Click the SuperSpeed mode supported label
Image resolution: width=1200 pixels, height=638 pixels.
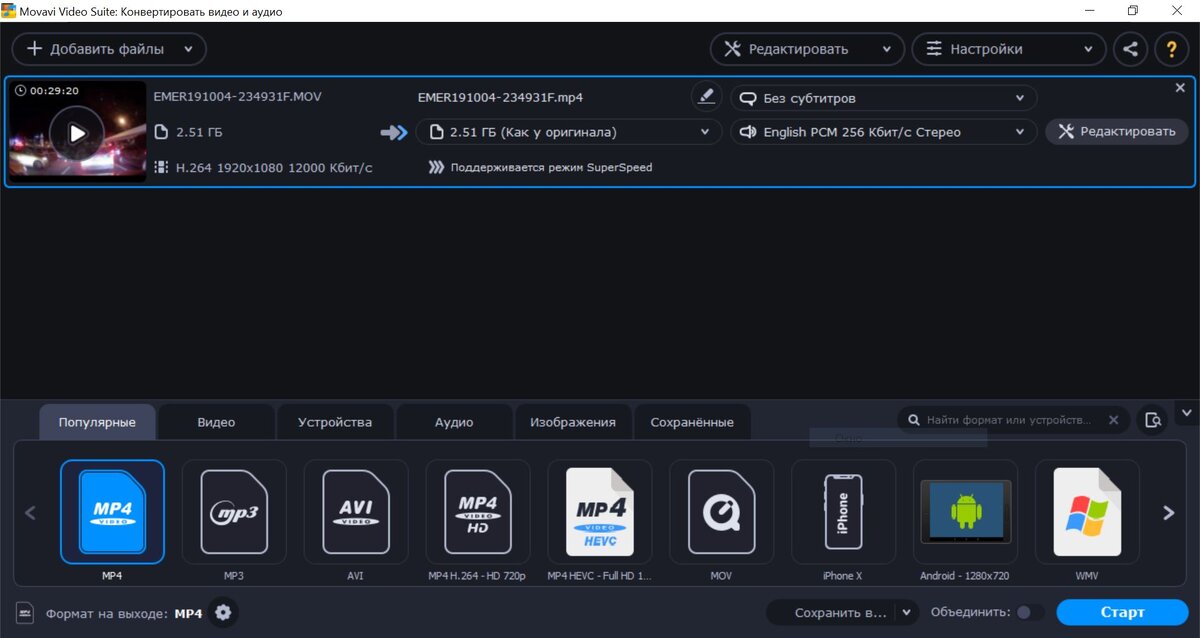pos(551,167)
